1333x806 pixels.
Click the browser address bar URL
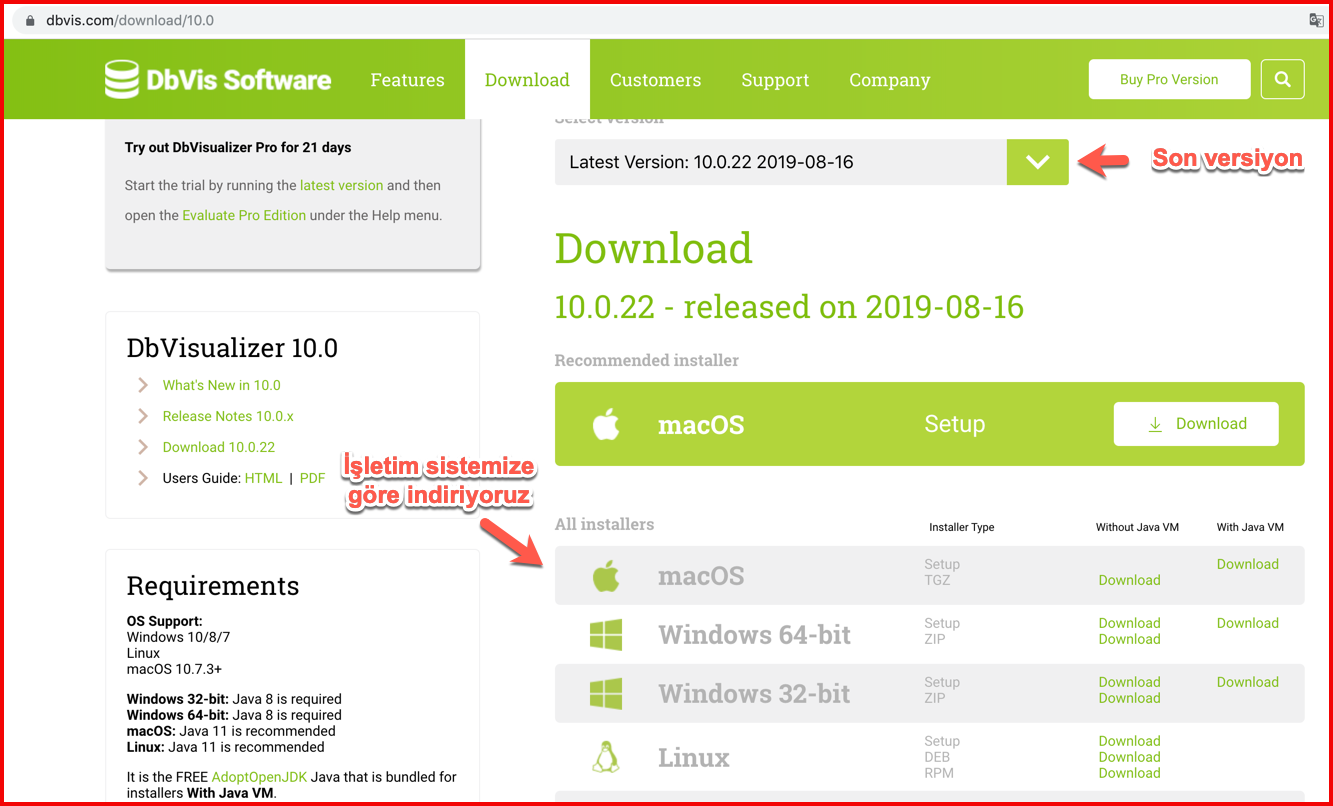tap(130, 20)
